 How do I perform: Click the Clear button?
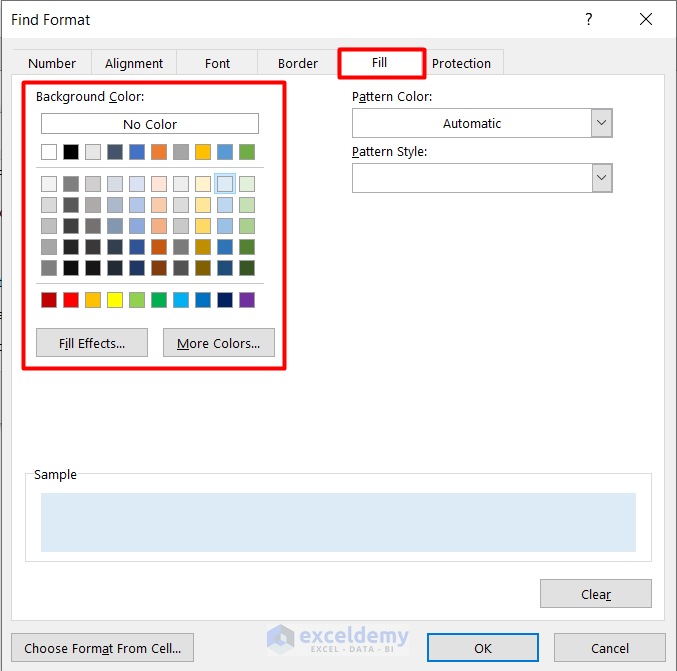(596, 594)
